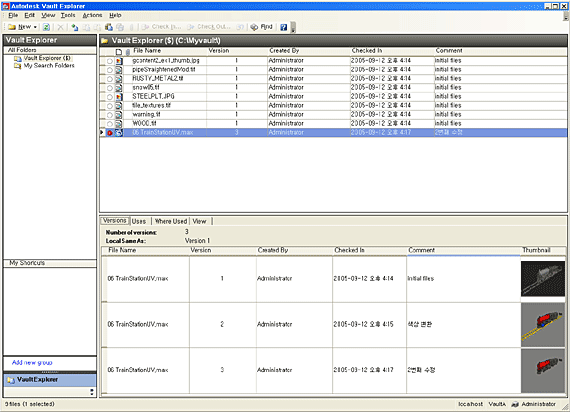The height and width of the screenshot is (412, 570).
Task: Click version 2 train thumbnail on yellow track
Action: [543, 325]
